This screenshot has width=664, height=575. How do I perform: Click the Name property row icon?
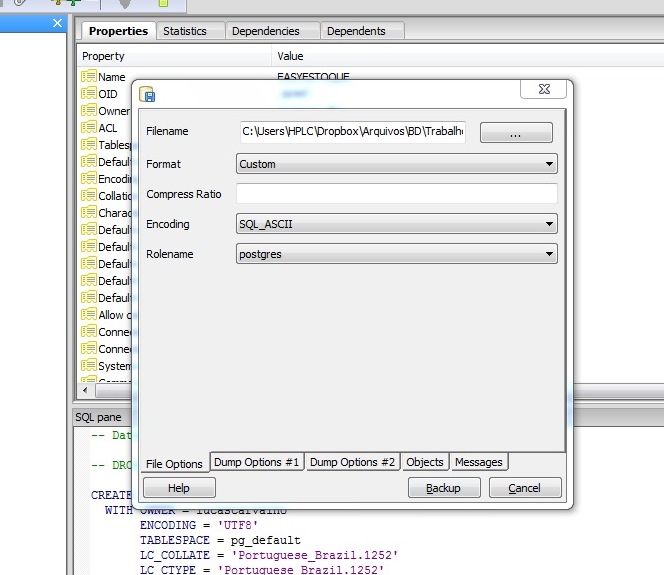click(x=88, y=77)
